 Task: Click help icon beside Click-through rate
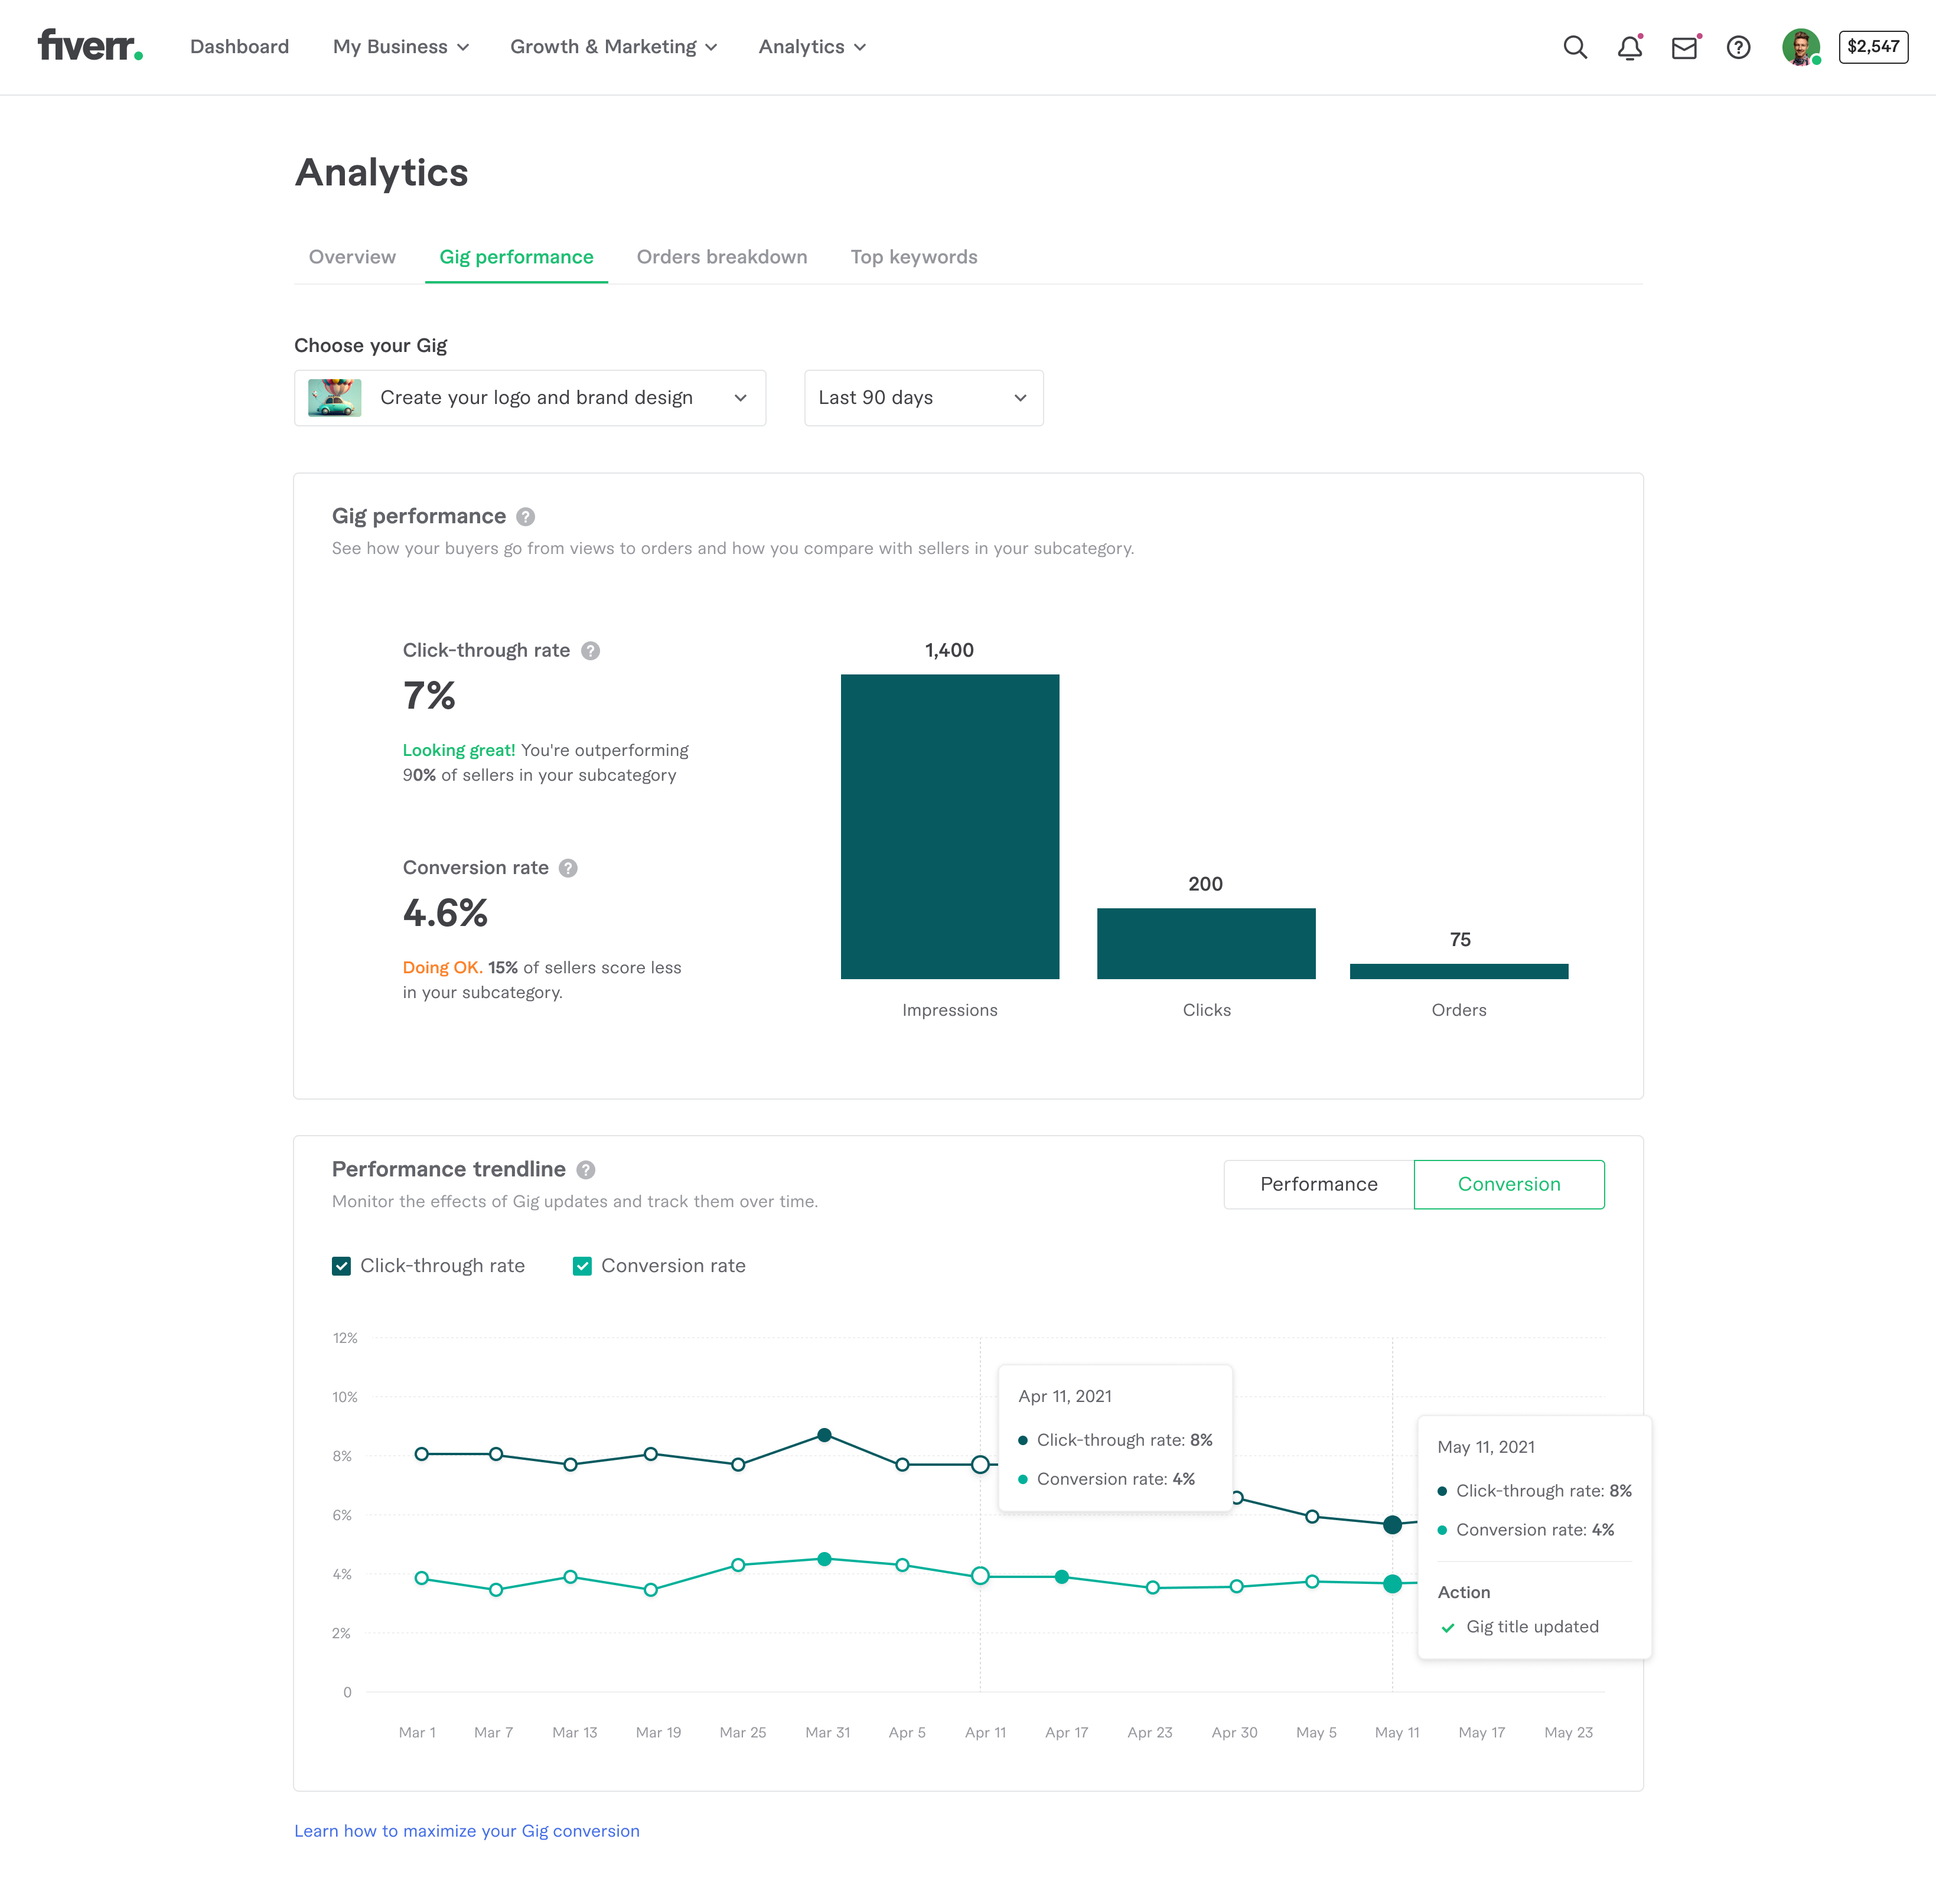point(591,651)
